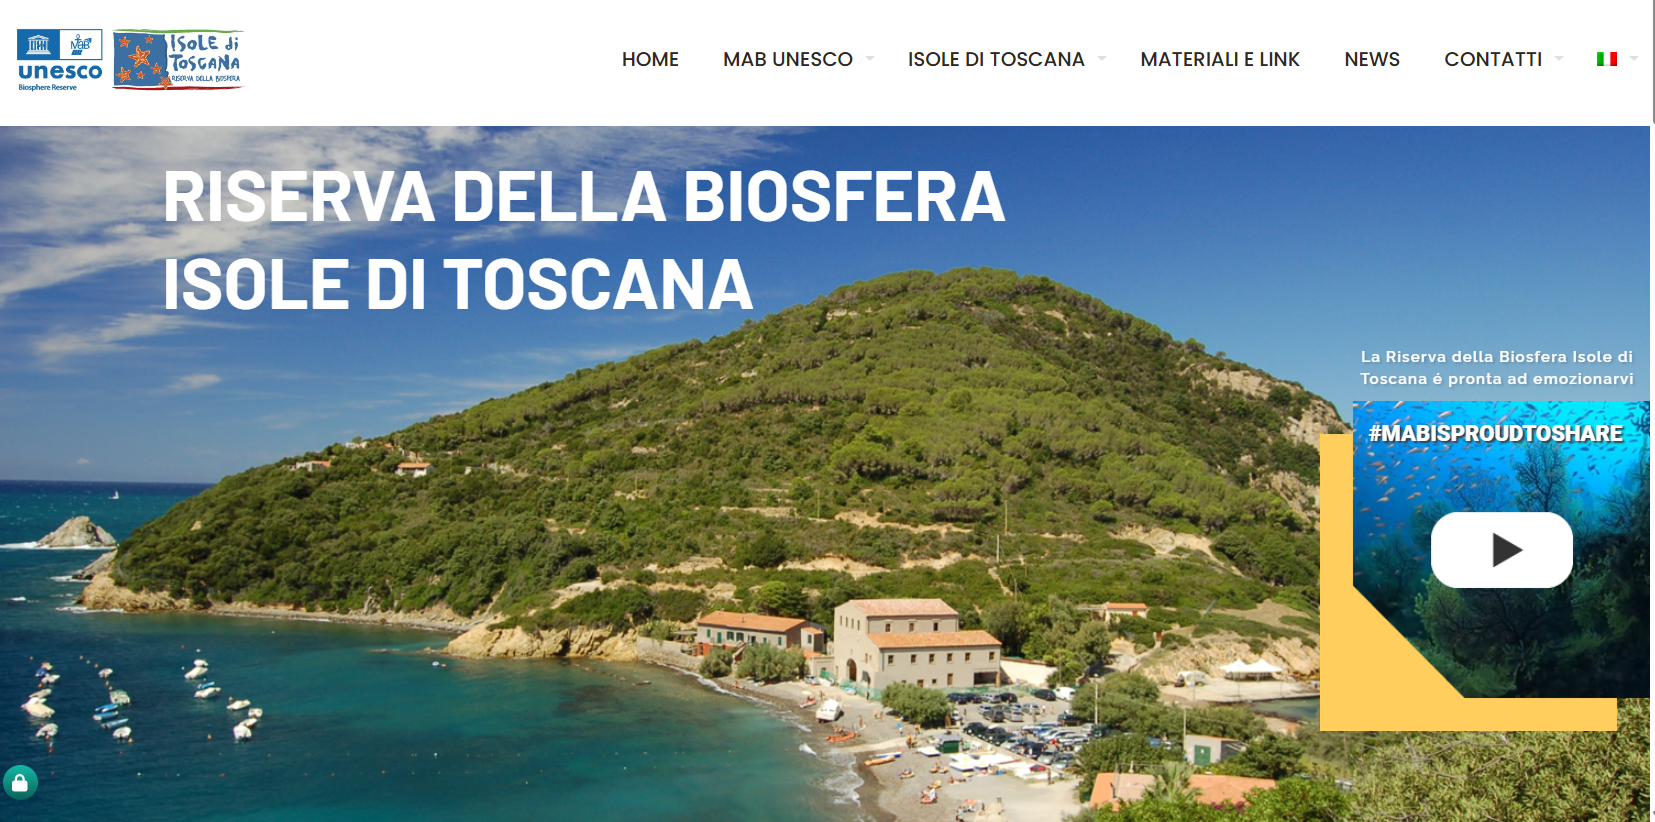Click the page's vertical scrollbar
Screen dimensions: 1655x822
tap(1652, 411)
